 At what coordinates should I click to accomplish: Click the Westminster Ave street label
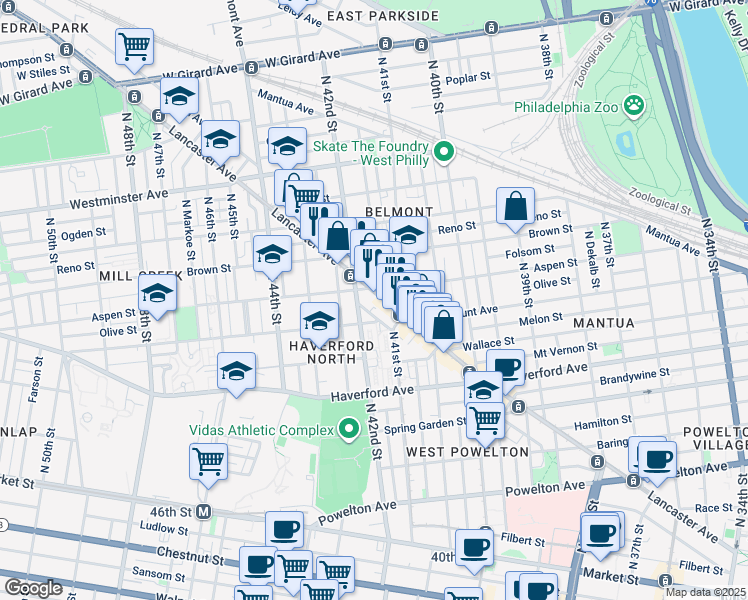click(x=119, y=199)
